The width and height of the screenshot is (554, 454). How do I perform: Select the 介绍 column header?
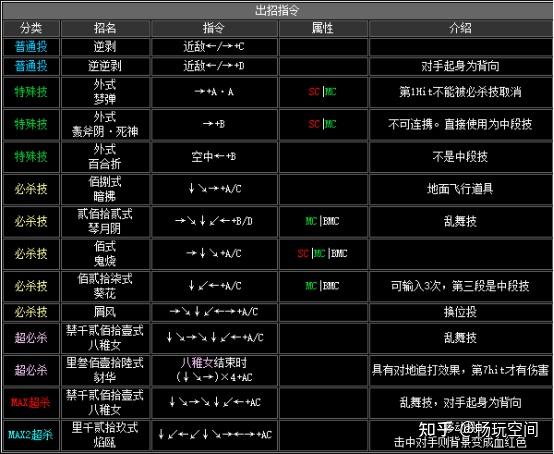(460, 28)
